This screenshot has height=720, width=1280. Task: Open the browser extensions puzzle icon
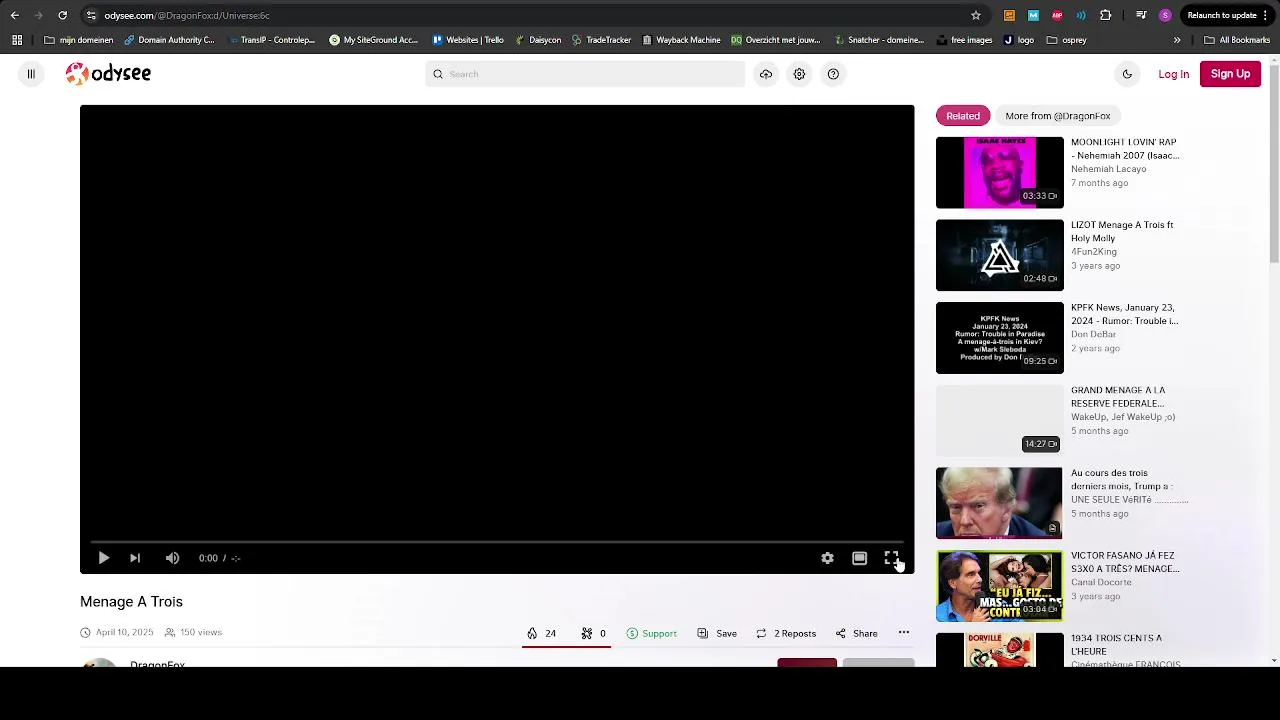coord(1105,15)
